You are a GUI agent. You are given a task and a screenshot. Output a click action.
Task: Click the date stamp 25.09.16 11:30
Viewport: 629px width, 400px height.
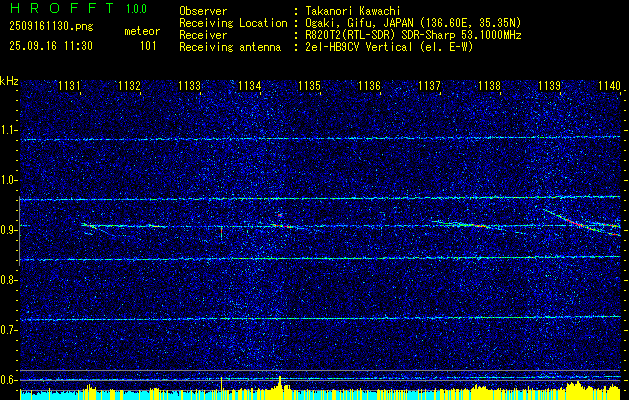click(51, 46)
